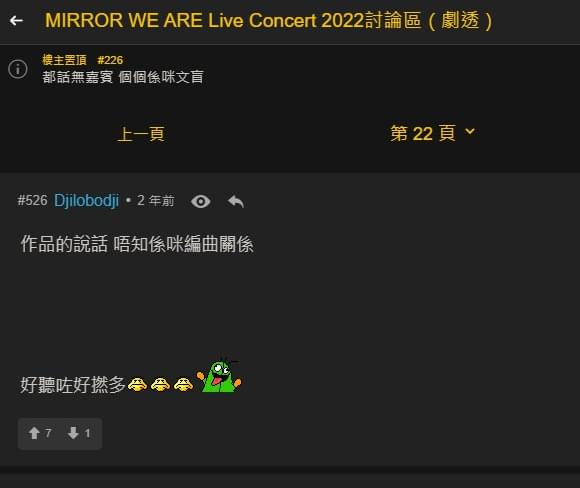580x488 pixels.
Task: Click the 2 年前 timestamp
Action: (155, 201)
